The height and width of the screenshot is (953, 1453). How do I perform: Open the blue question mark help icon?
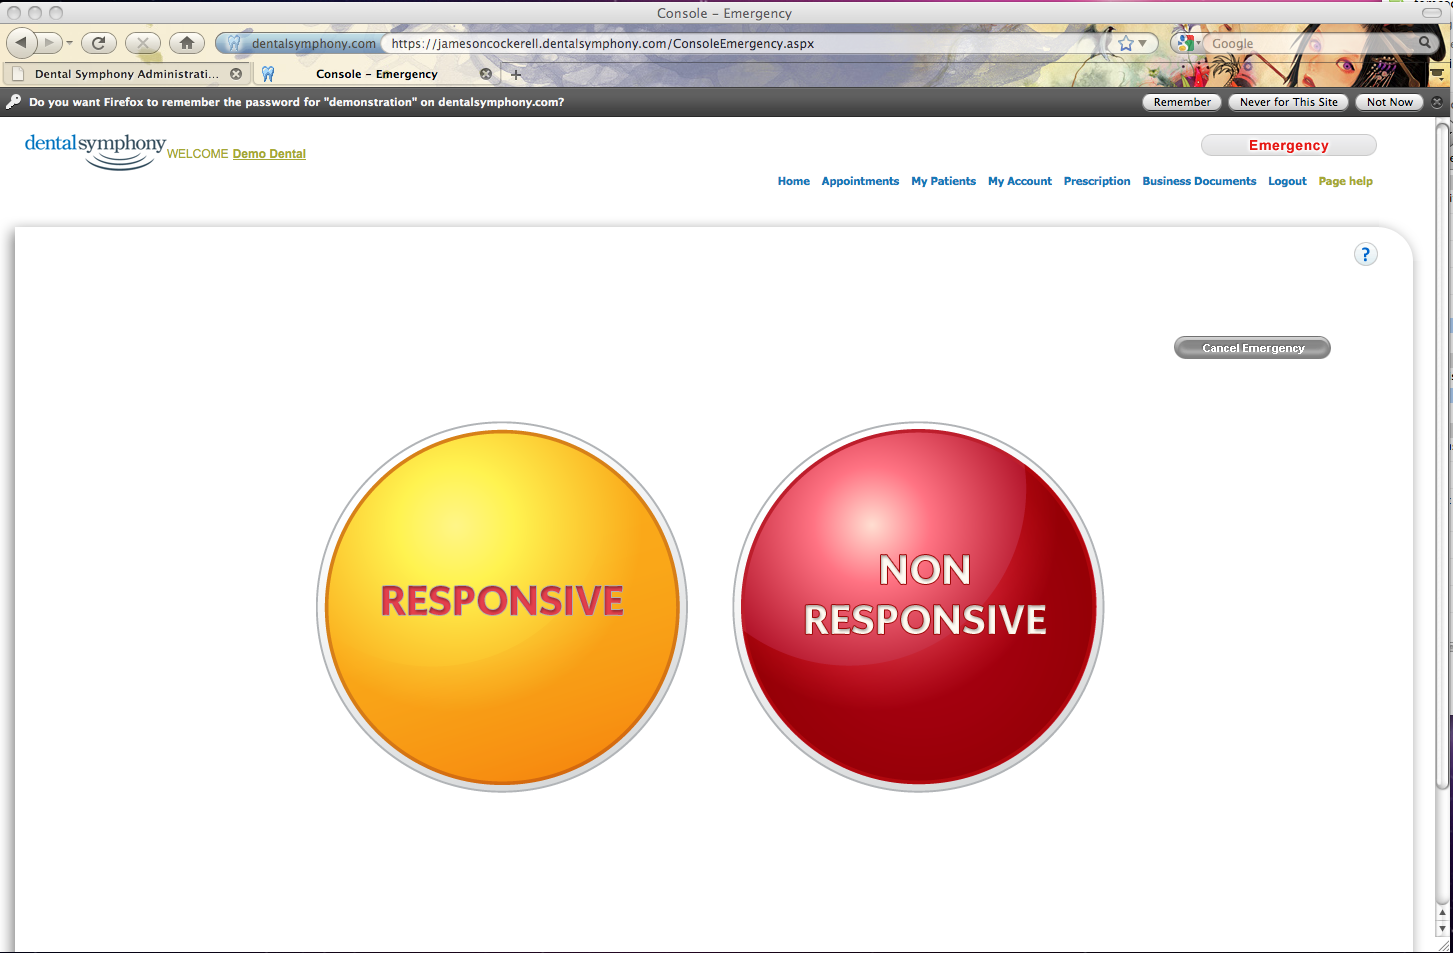[x=1365, y=254]
